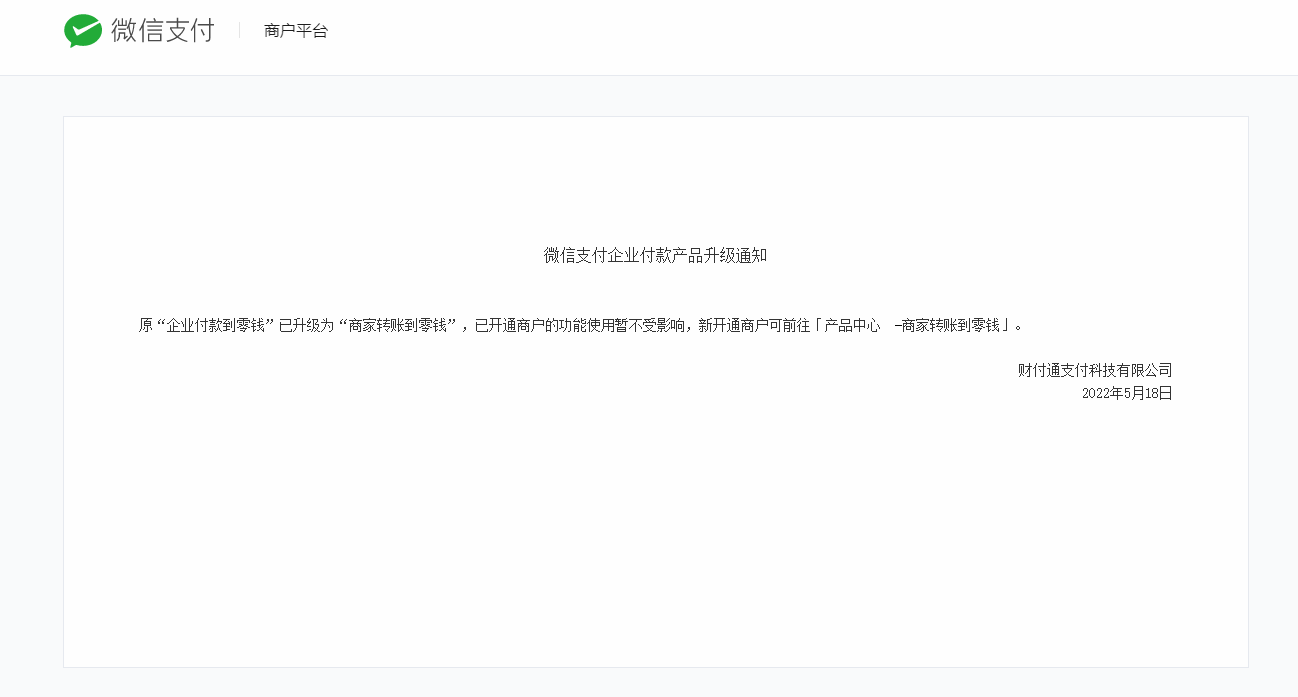Go to 产品中心 mentioned in the notice

click(852, 326)
